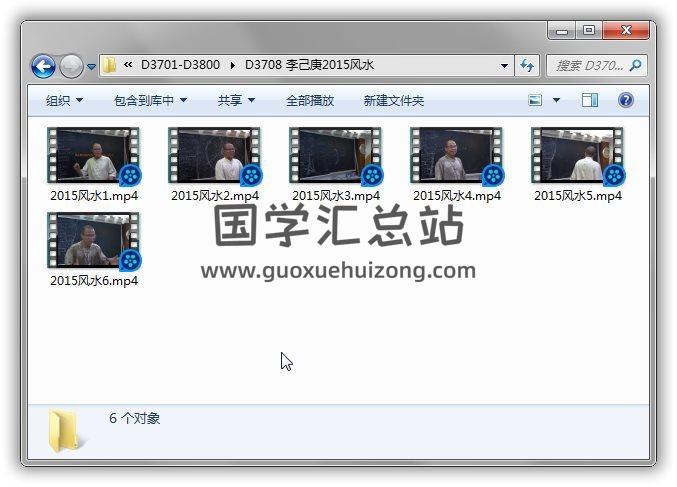Viewport: 677px width, 487px height.
Task: Click the file name 2015风水5.mp4
Action: coord(578,196)
